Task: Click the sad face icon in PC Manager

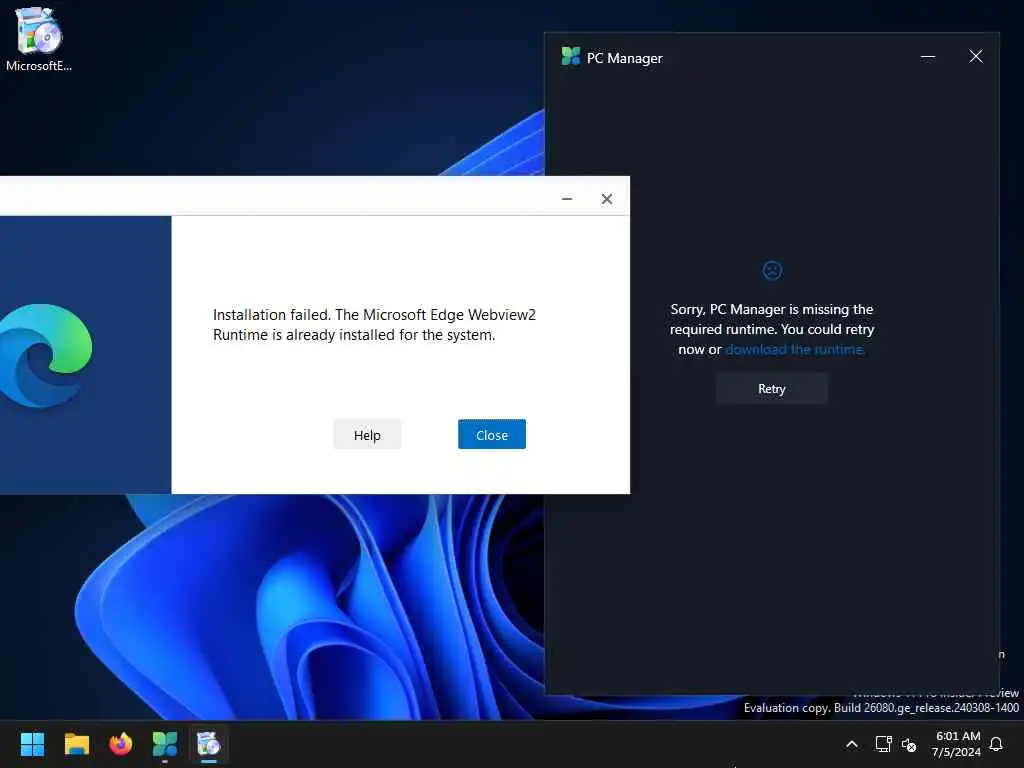Action: 772,270
